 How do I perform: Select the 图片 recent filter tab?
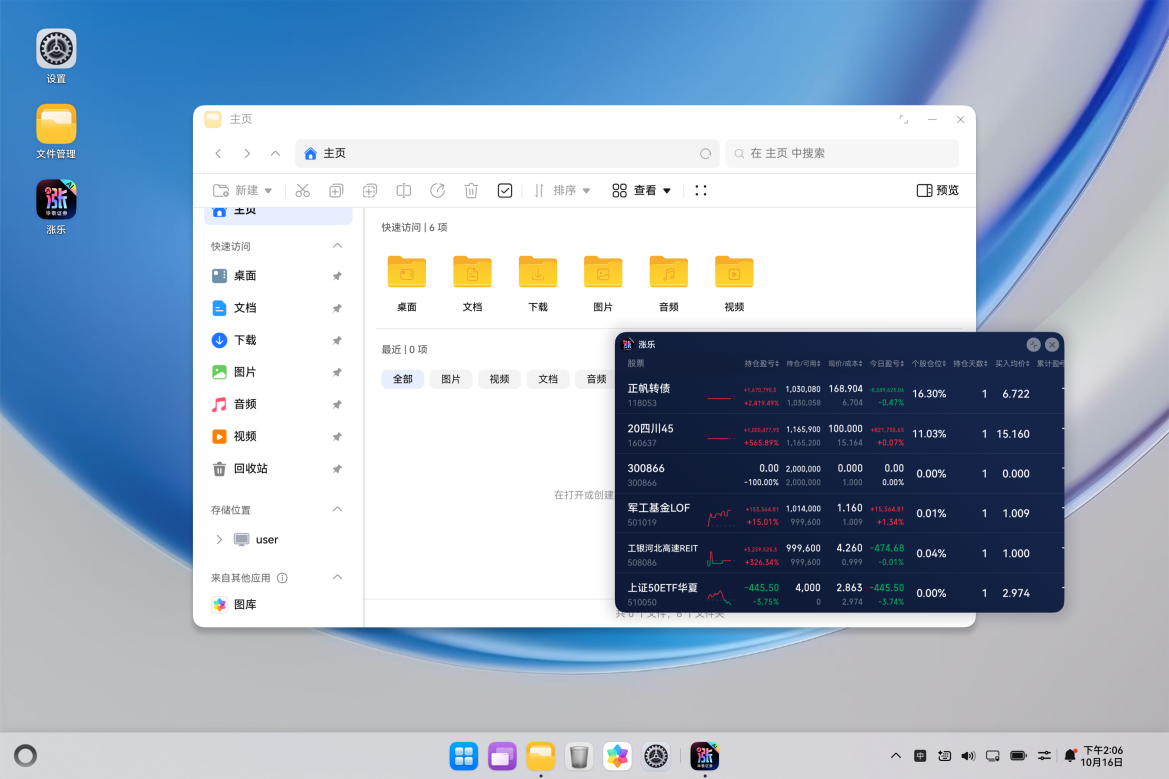[451, 379]
